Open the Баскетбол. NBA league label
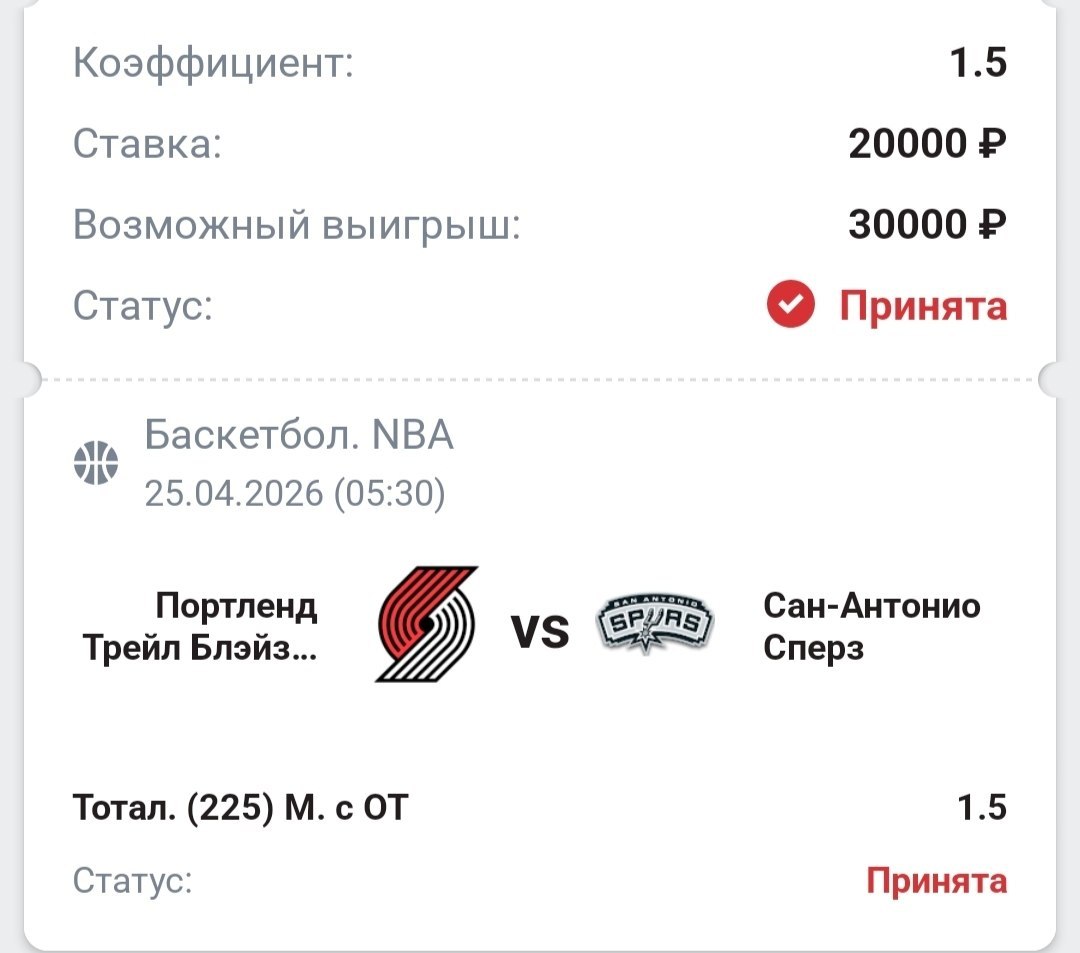Image resolution: width=1080 pixels, height=953 pixels. (x=299, y=435)
